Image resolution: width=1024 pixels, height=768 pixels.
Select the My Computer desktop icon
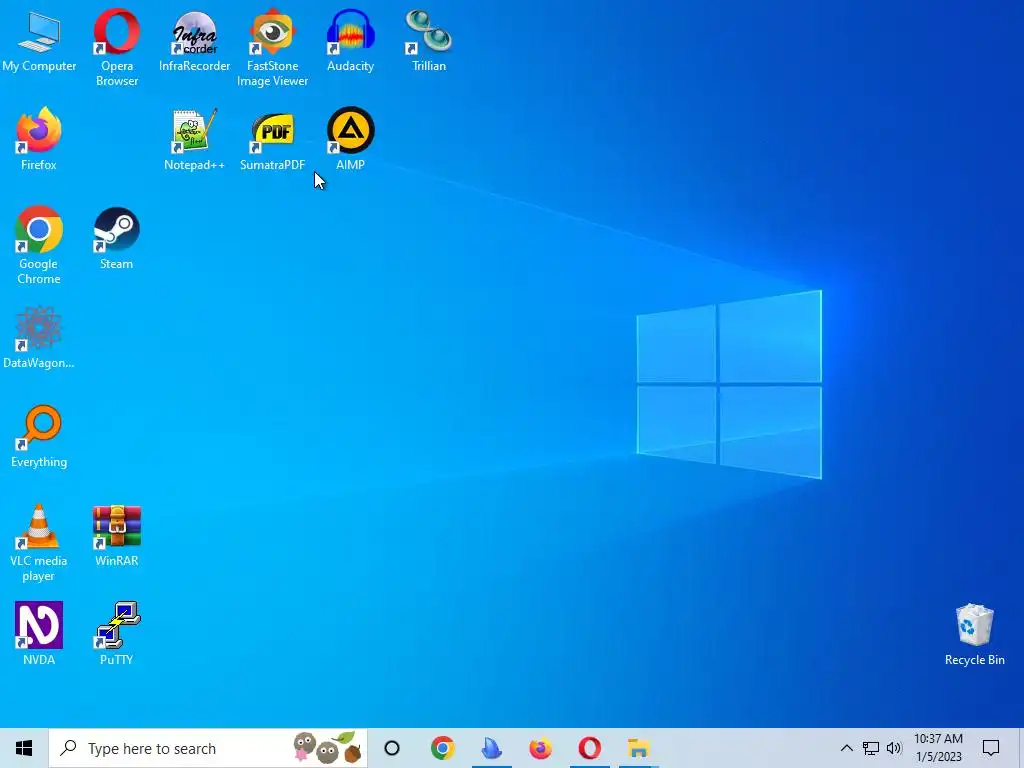[39, 40]
